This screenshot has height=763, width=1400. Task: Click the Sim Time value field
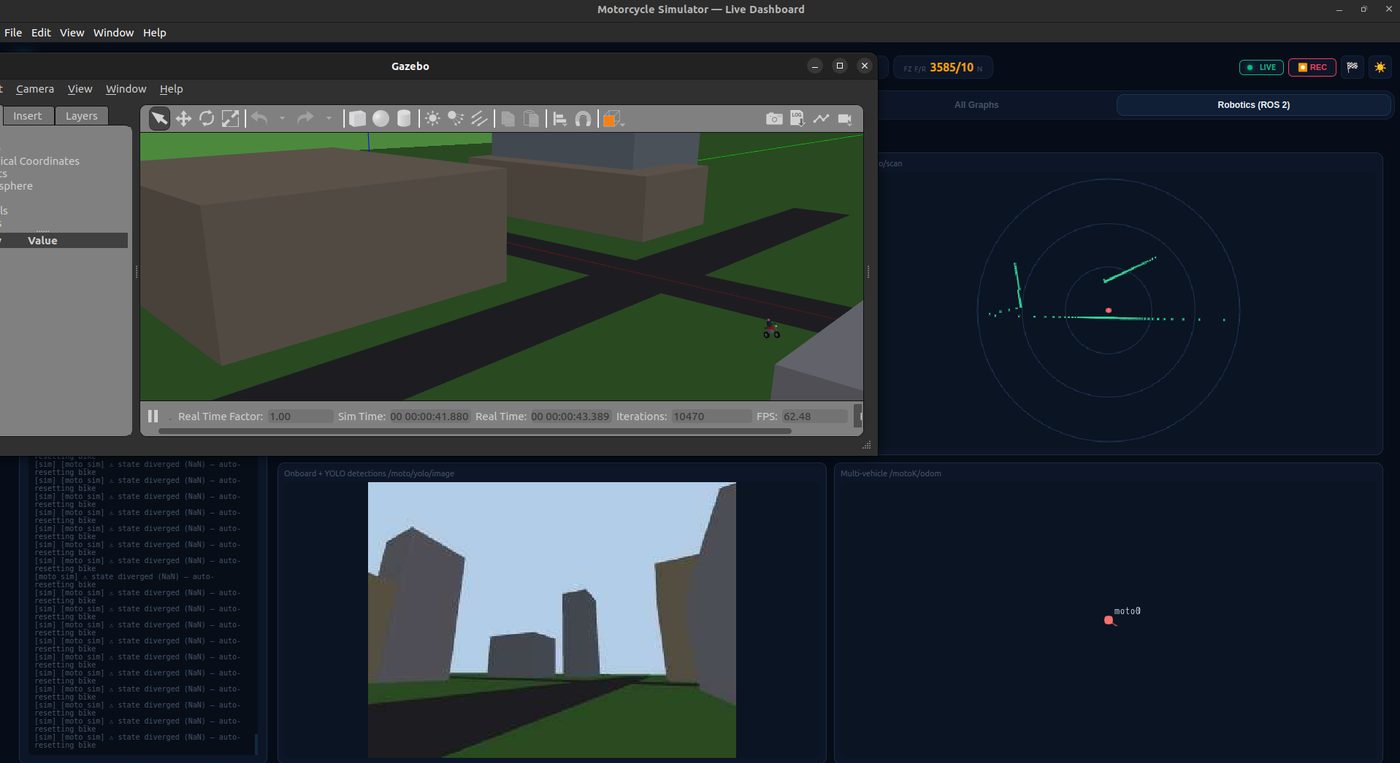point(429,416)
